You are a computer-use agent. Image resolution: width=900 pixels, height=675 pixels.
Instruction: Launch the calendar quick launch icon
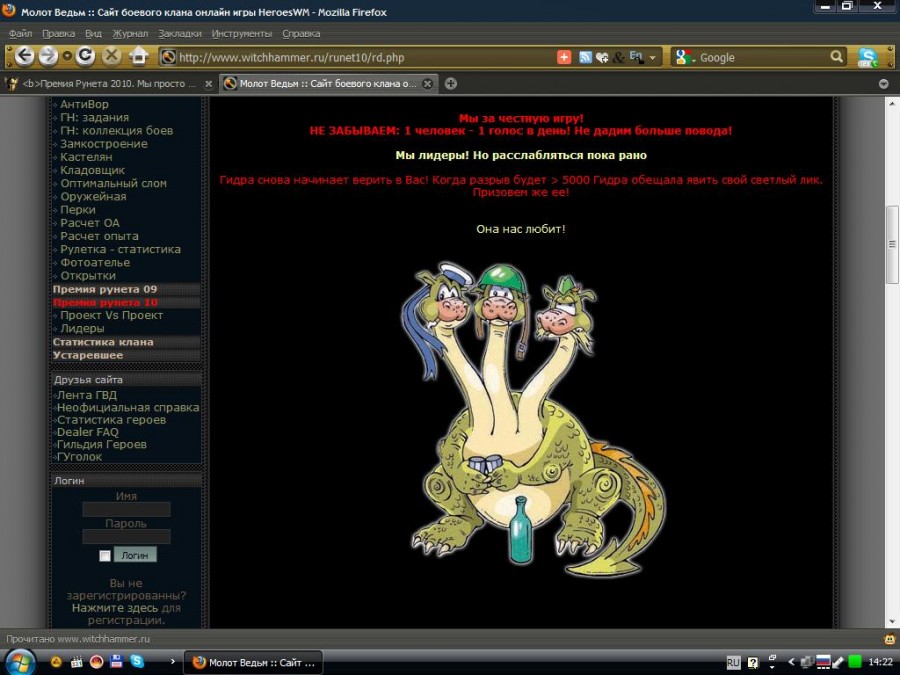pyautogui.click(x=76, y=661)
